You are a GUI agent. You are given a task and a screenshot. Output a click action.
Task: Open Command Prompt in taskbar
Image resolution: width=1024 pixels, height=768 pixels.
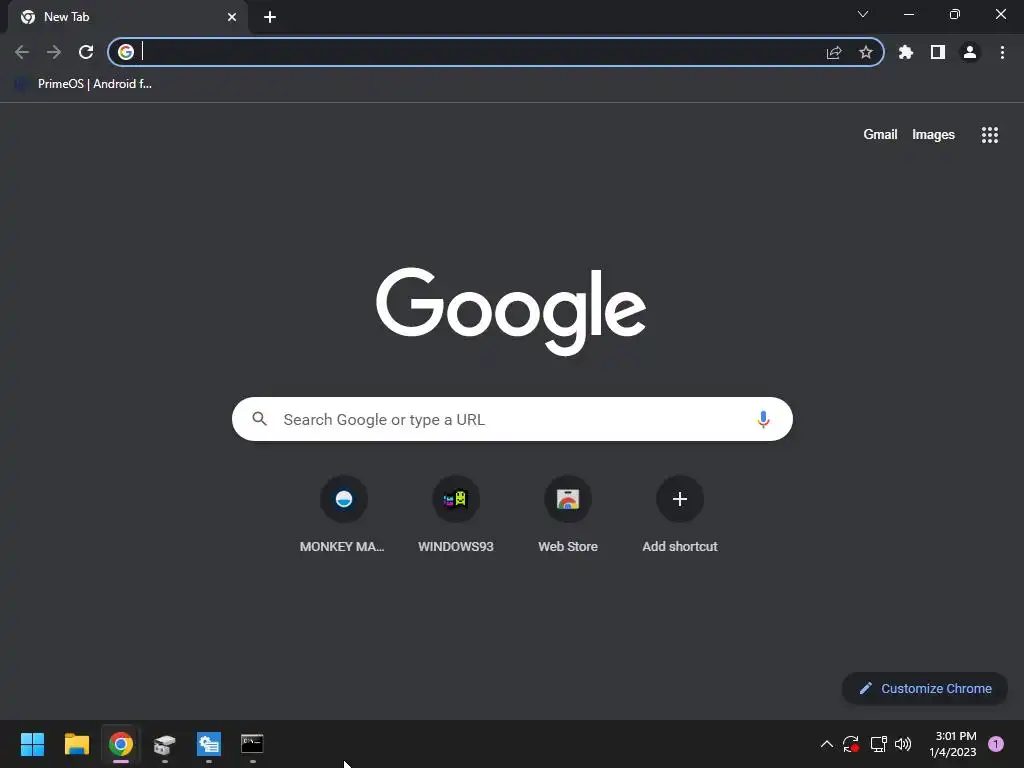point(252,744)
